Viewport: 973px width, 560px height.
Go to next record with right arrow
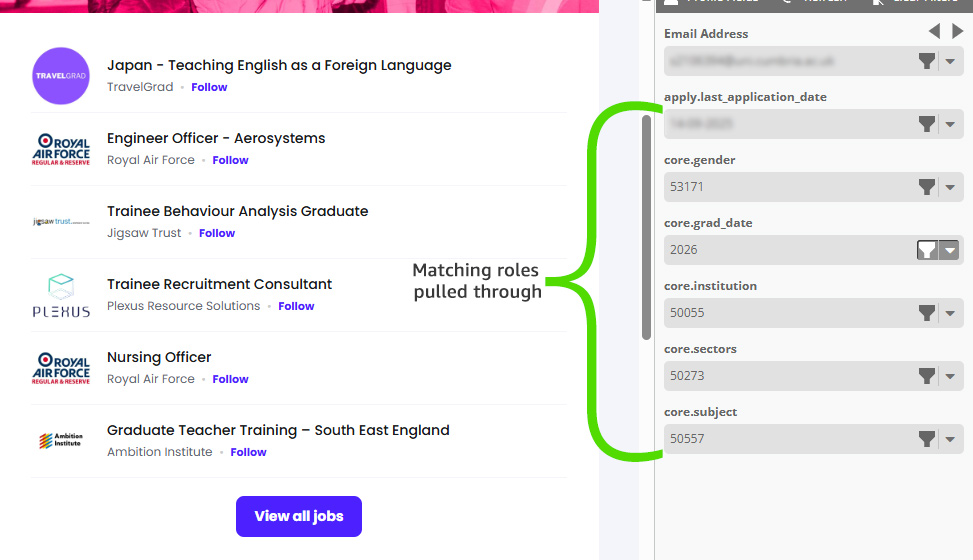click(x=957, y=32)
